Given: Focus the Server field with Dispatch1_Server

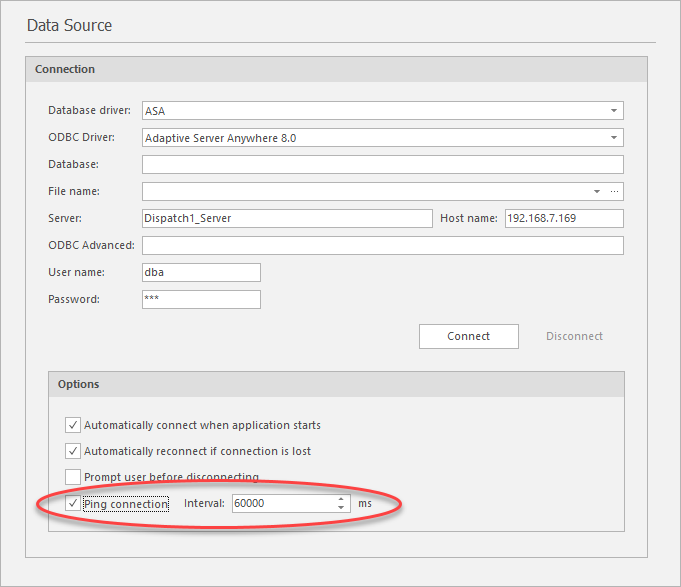Looking at the screenshot, I should pyautogui.click(x=286, y=218).
